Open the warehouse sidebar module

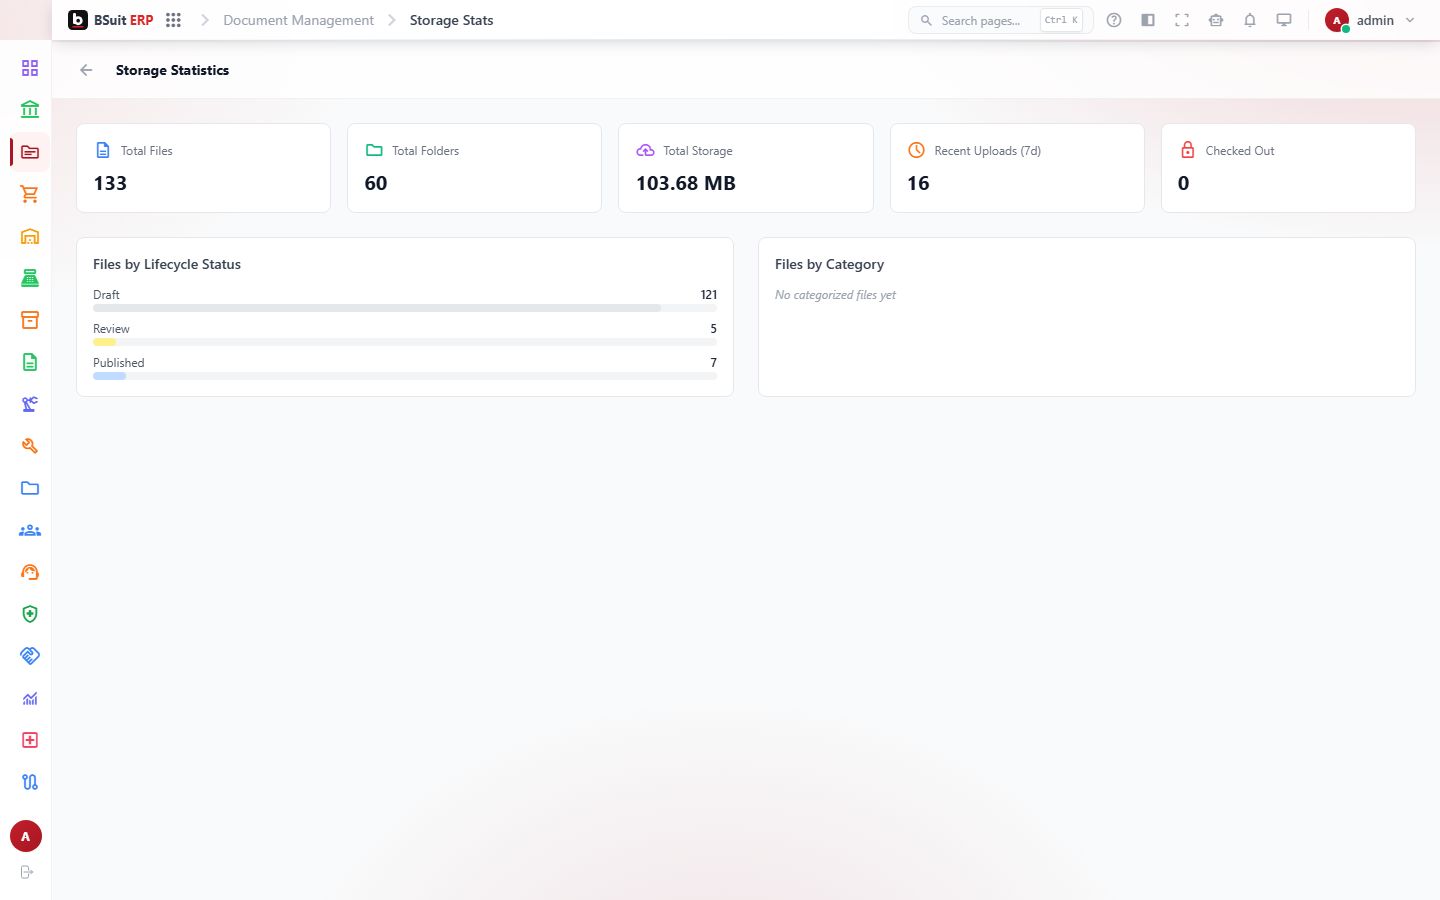(30, 236)
